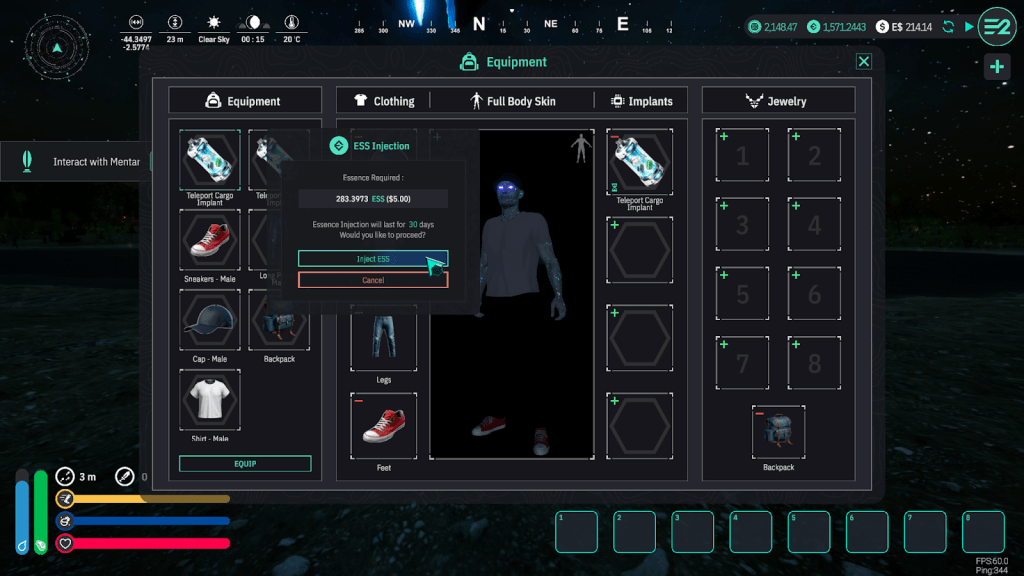
Task: Click the equipped Feet sneakers slot
Action: click(x=383, y=425)
